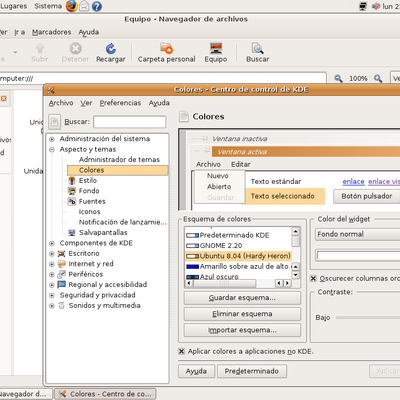Click Buscar search icon in file browser

pyautogui.click(x=257, y=48)
